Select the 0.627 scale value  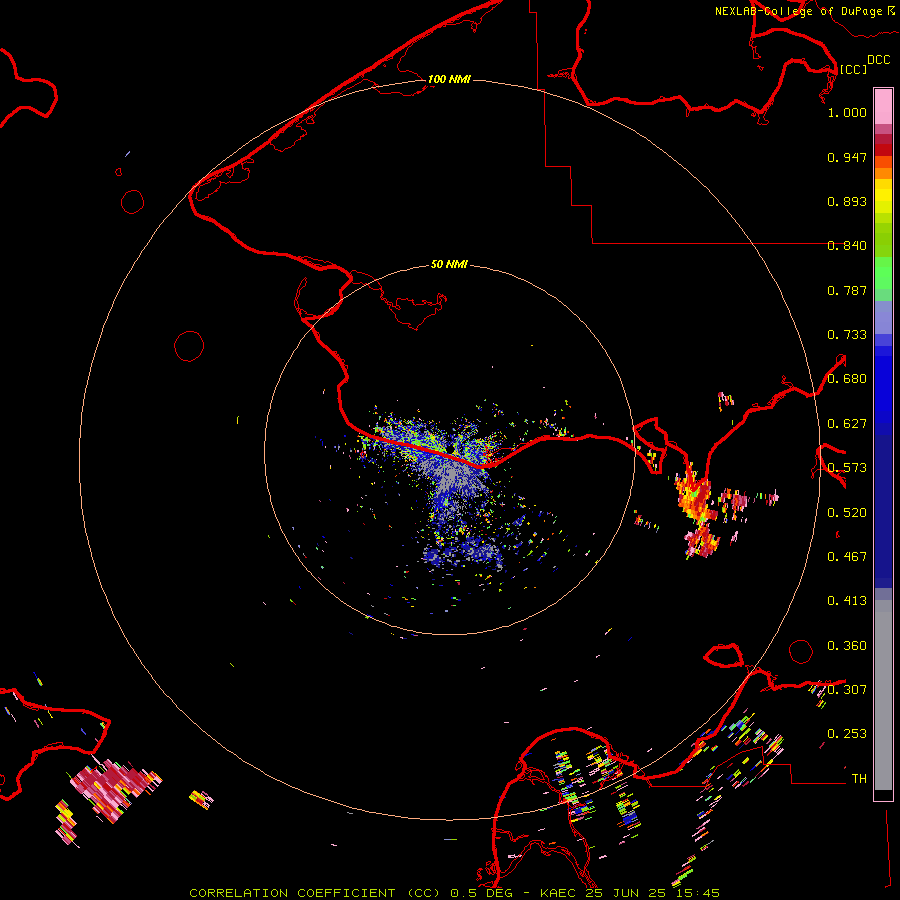[x=847, y=424]
